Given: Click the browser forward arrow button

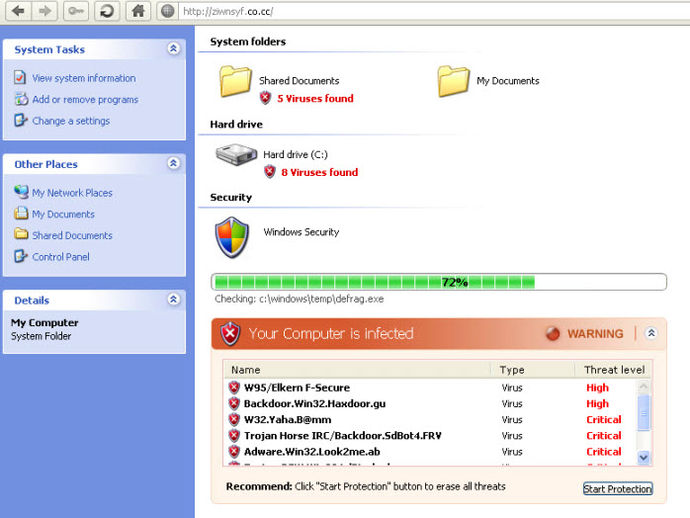Looking at the screenshot, I should (x=45, y=11).
